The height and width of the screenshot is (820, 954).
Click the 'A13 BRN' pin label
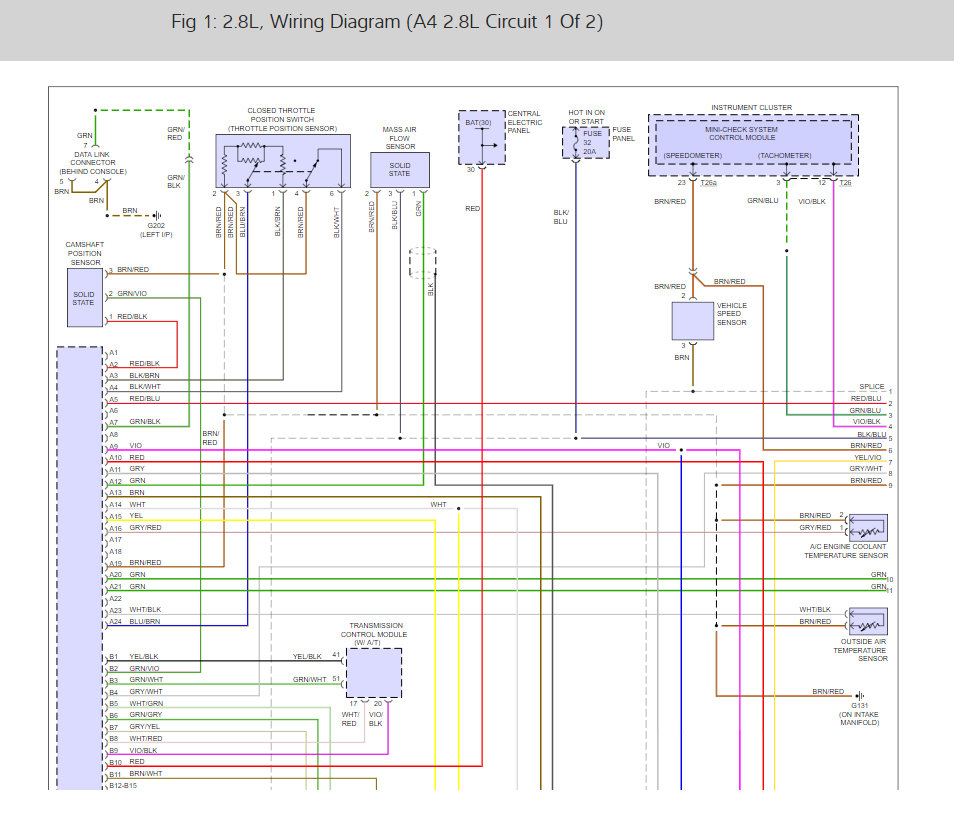(x=127, y=493)
